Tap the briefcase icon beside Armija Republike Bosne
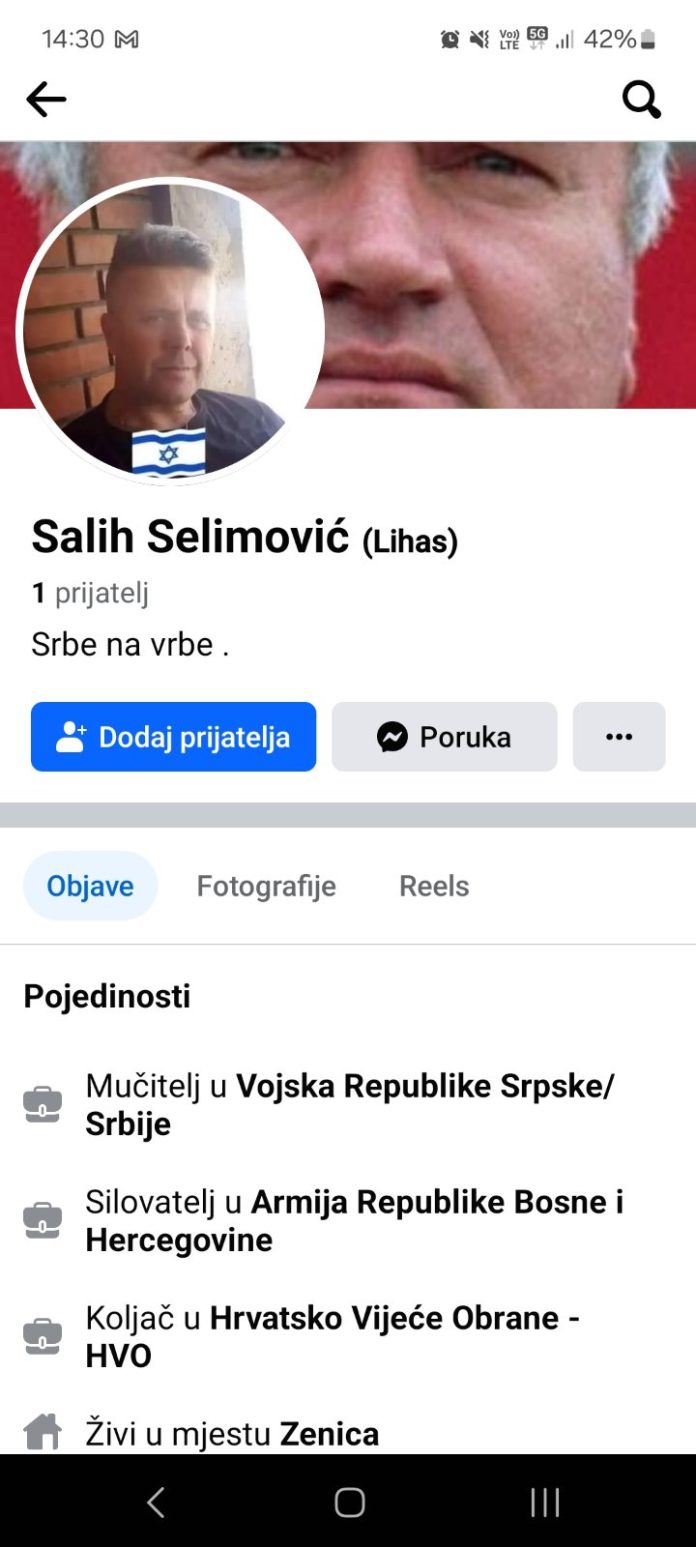 point(42,1221)
